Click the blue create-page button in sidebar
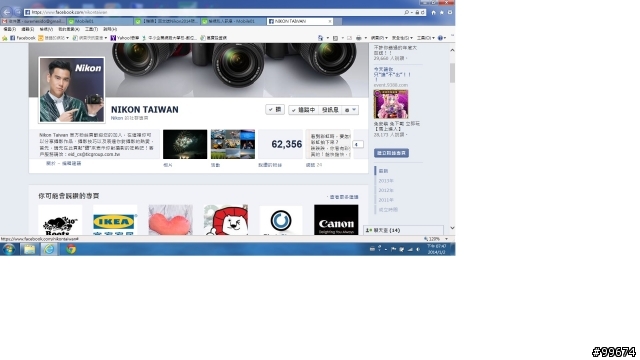This screenshot has height=360, width=640. coord(391,153)
